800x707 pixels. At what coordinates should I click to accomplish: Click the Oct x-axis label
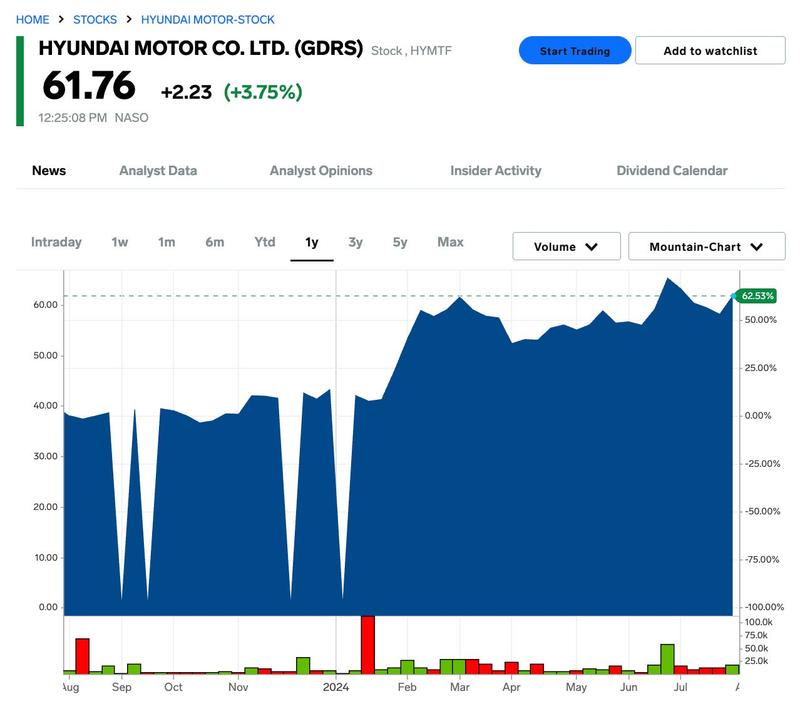[x=173, y=687]
